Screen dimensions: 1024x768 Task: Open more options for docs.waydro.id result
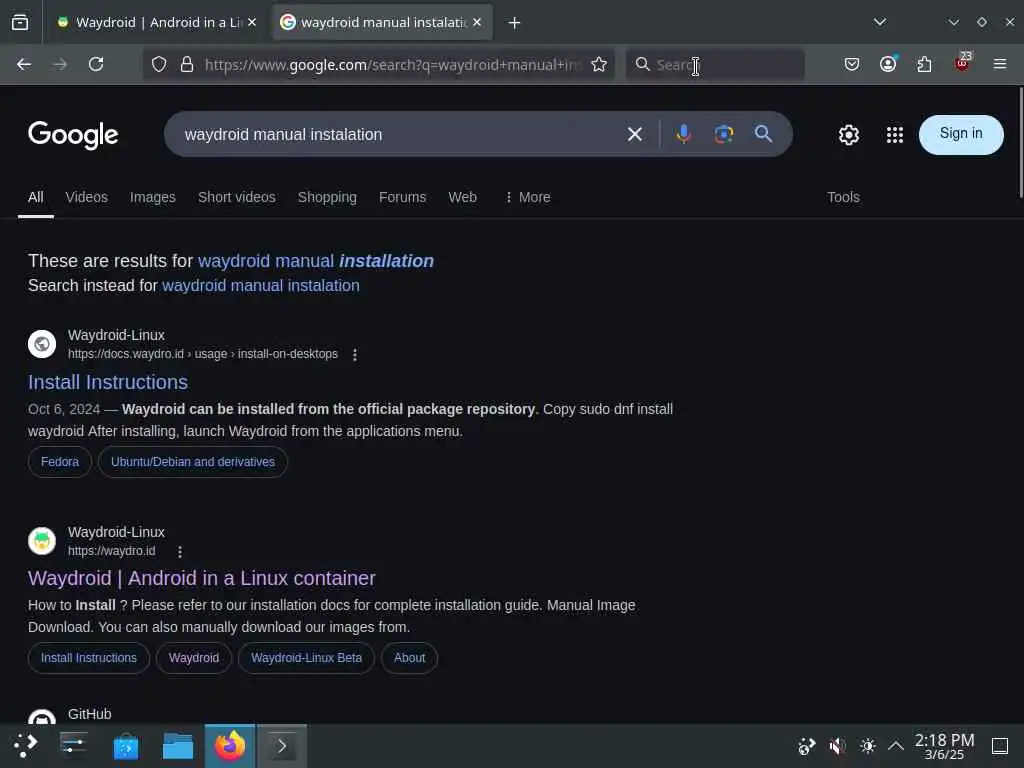[x=355, y=355]
